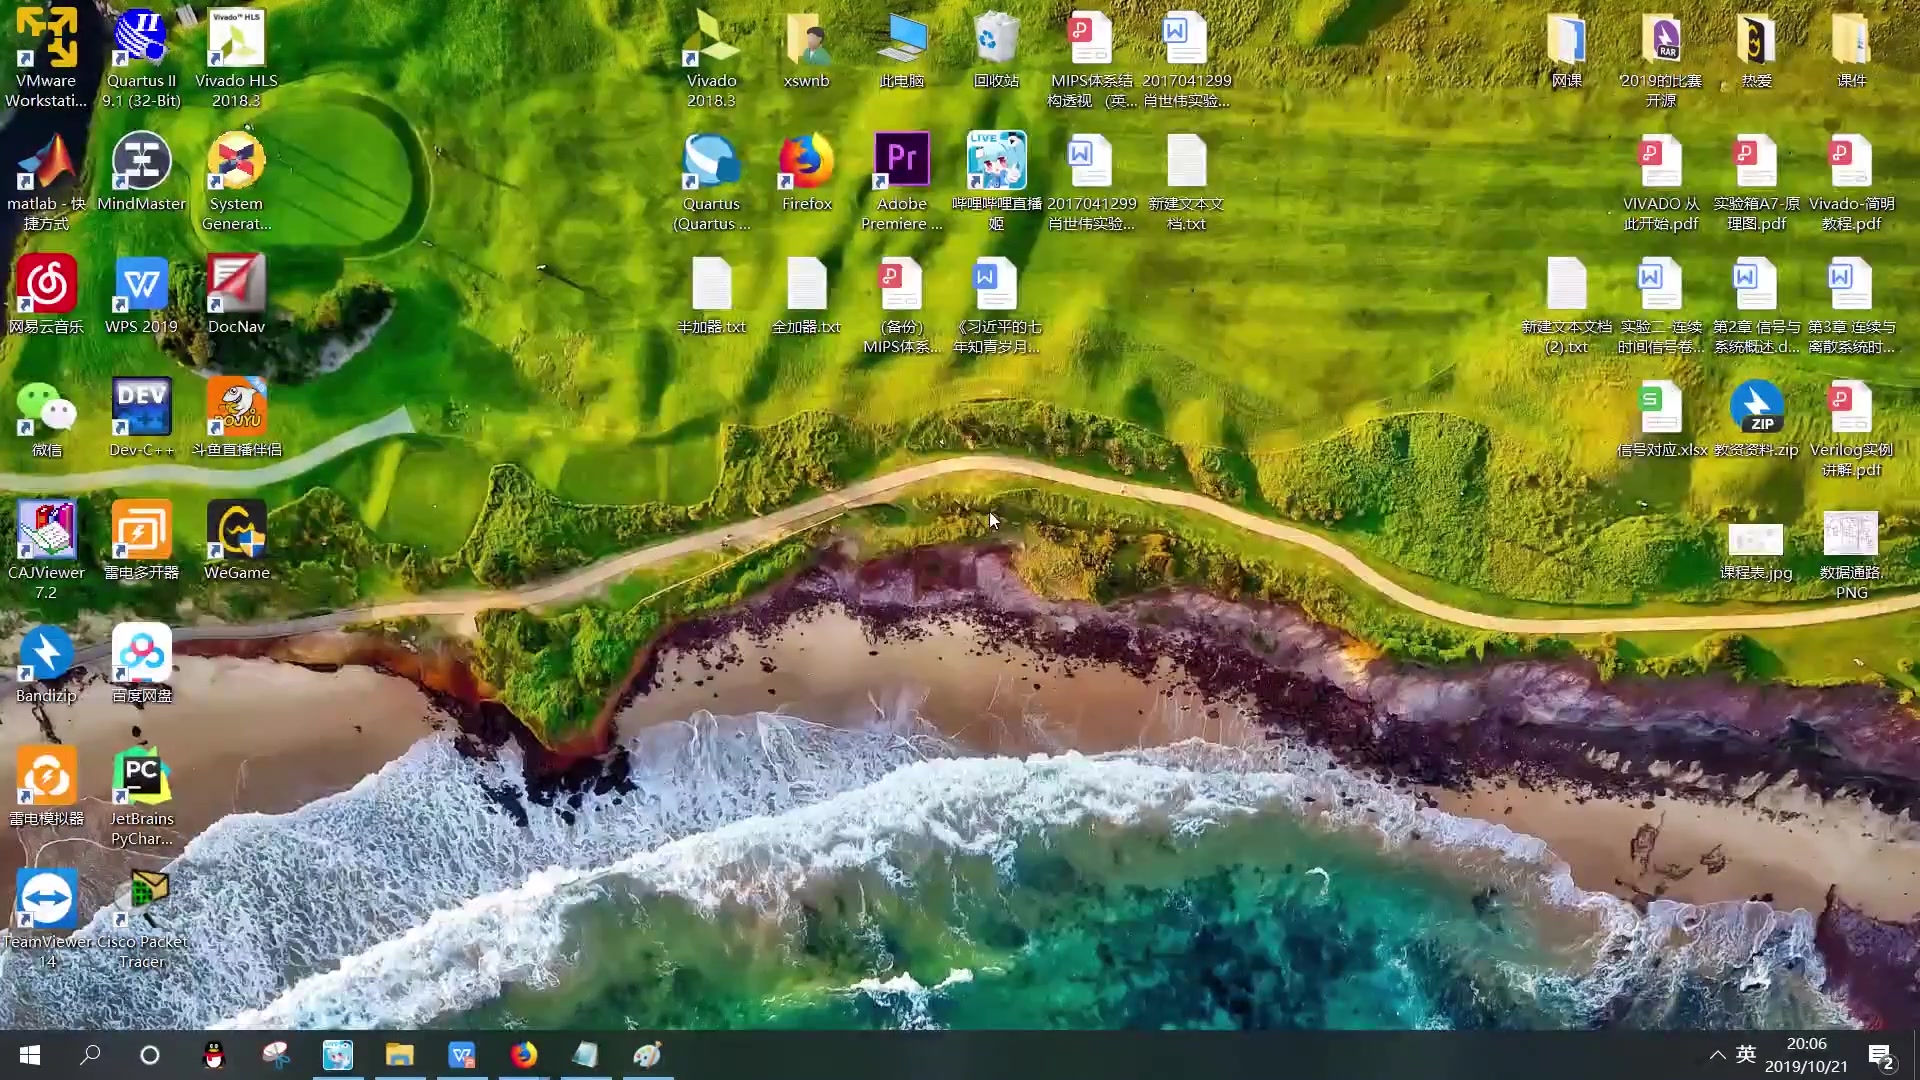Expand the system tray hidden icons arrow

click(1717, 1055)
